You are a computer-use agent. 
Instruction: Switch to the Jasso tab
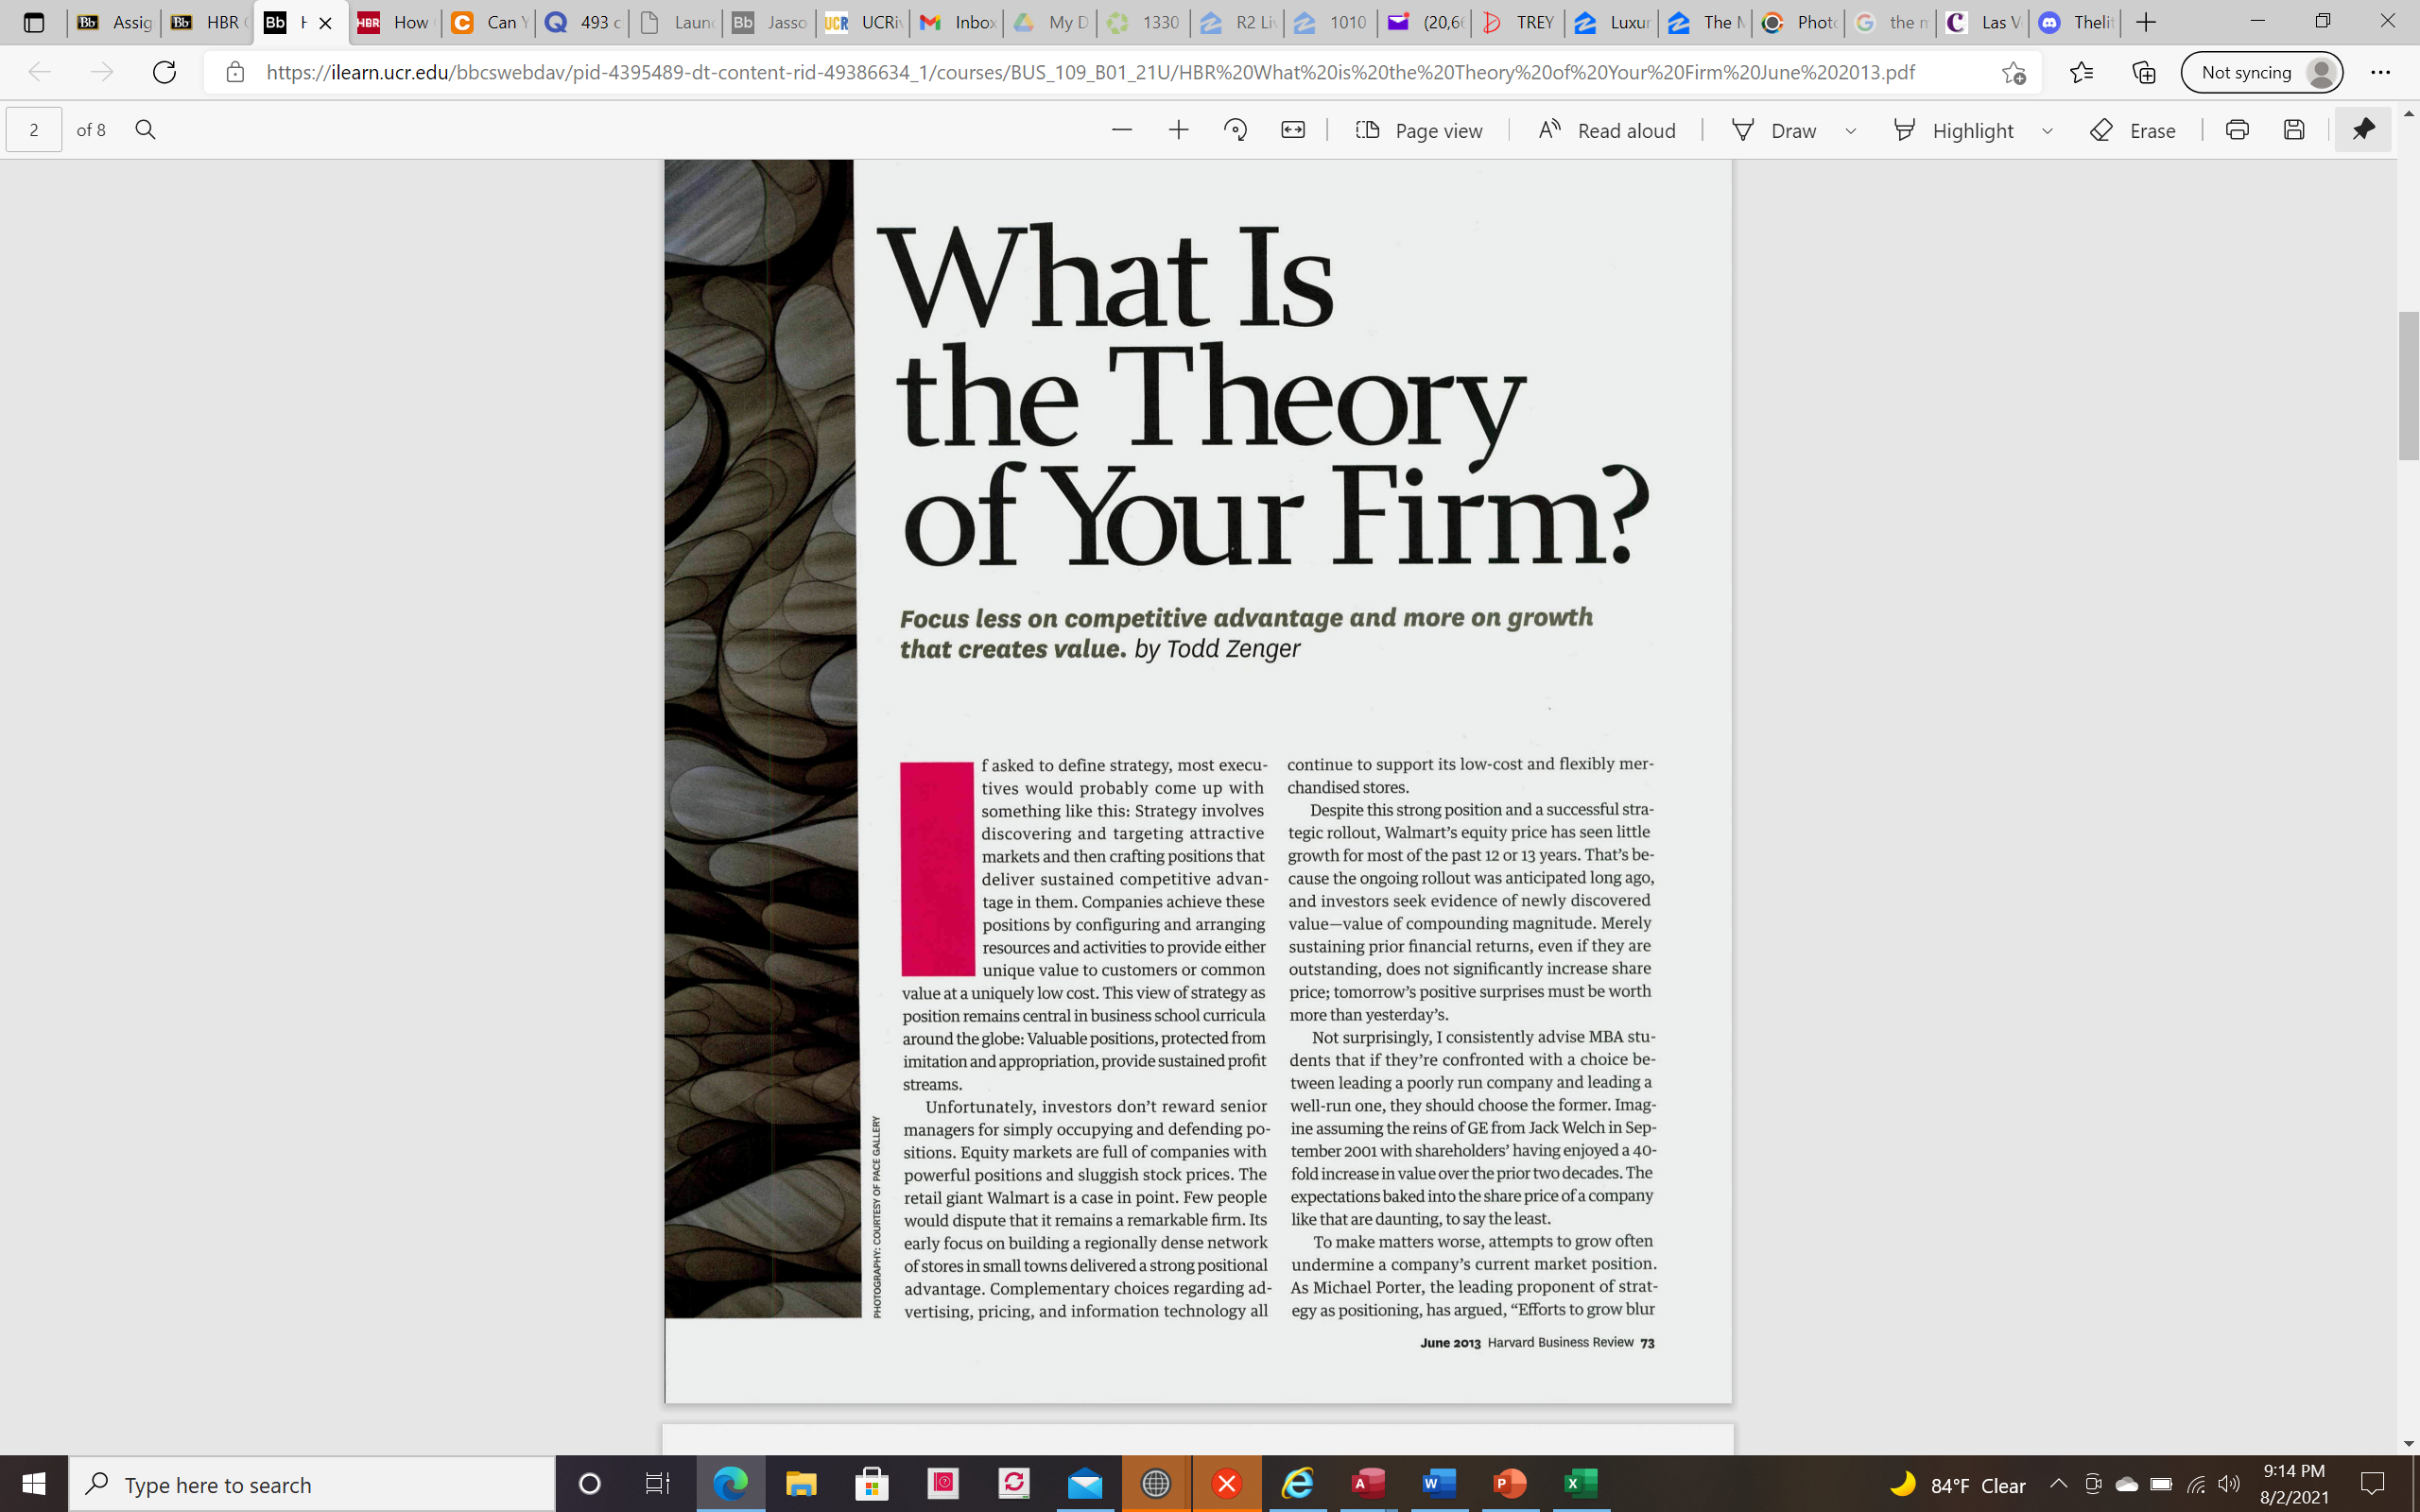coord(769,22)
